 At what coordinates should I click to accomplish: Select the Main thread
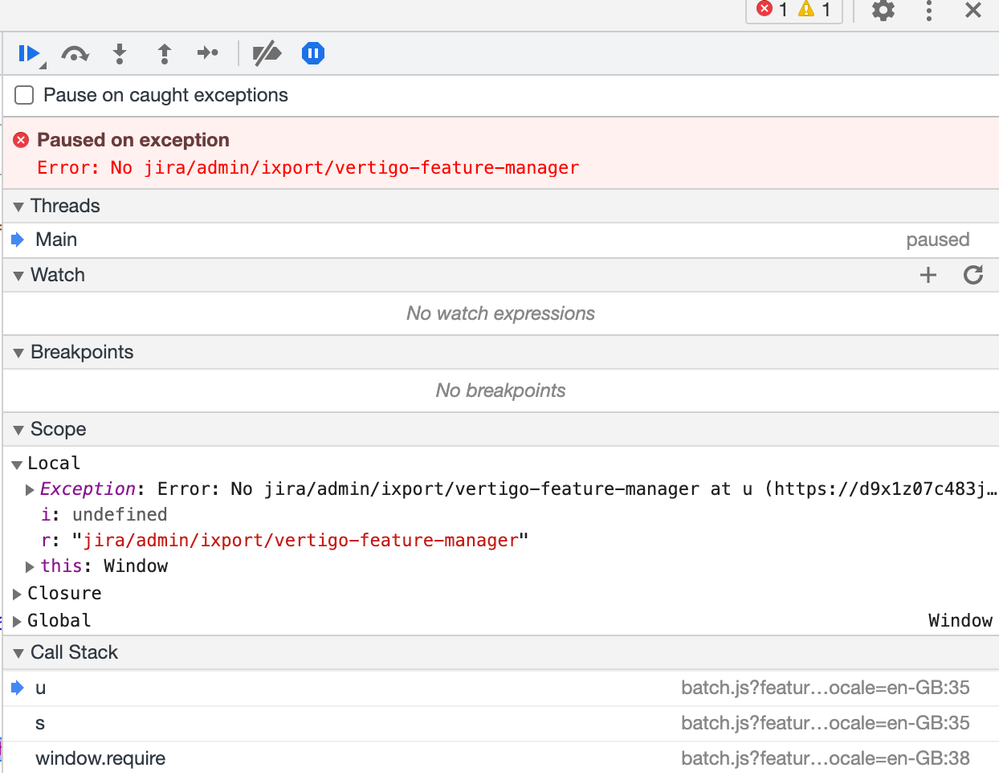[x=501, y=240]
